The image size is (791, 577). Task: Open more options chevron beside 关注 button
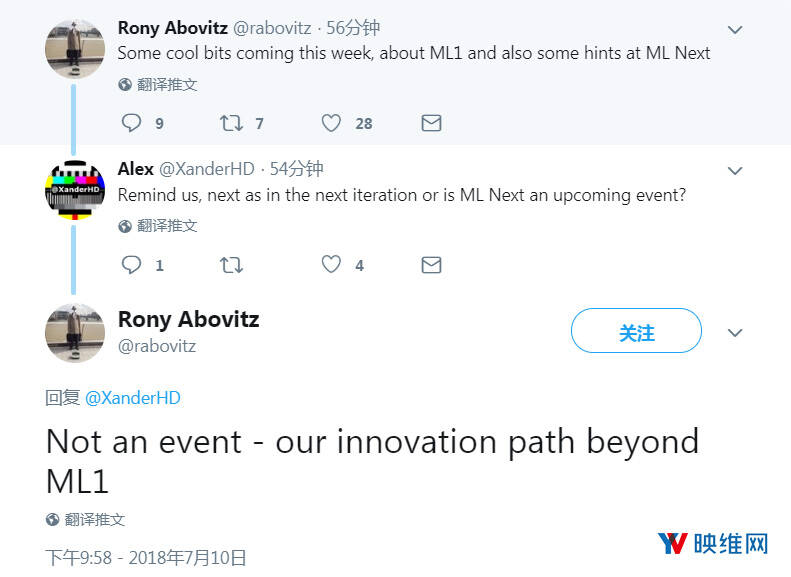click(735, 332)
